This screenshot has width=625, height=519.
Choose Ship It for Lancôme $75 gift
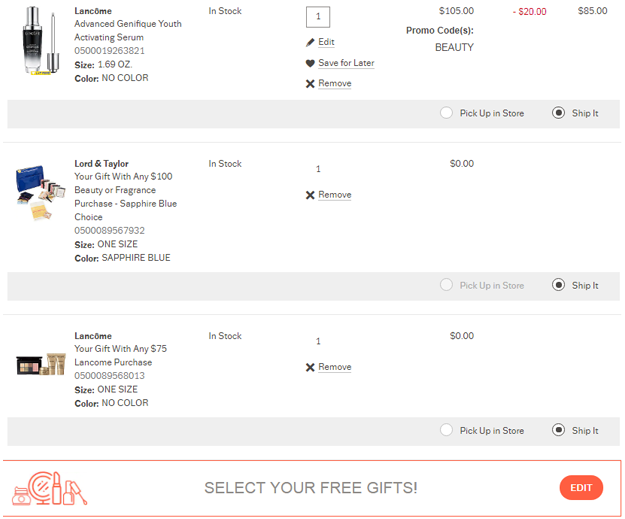[x=559, y=431]
